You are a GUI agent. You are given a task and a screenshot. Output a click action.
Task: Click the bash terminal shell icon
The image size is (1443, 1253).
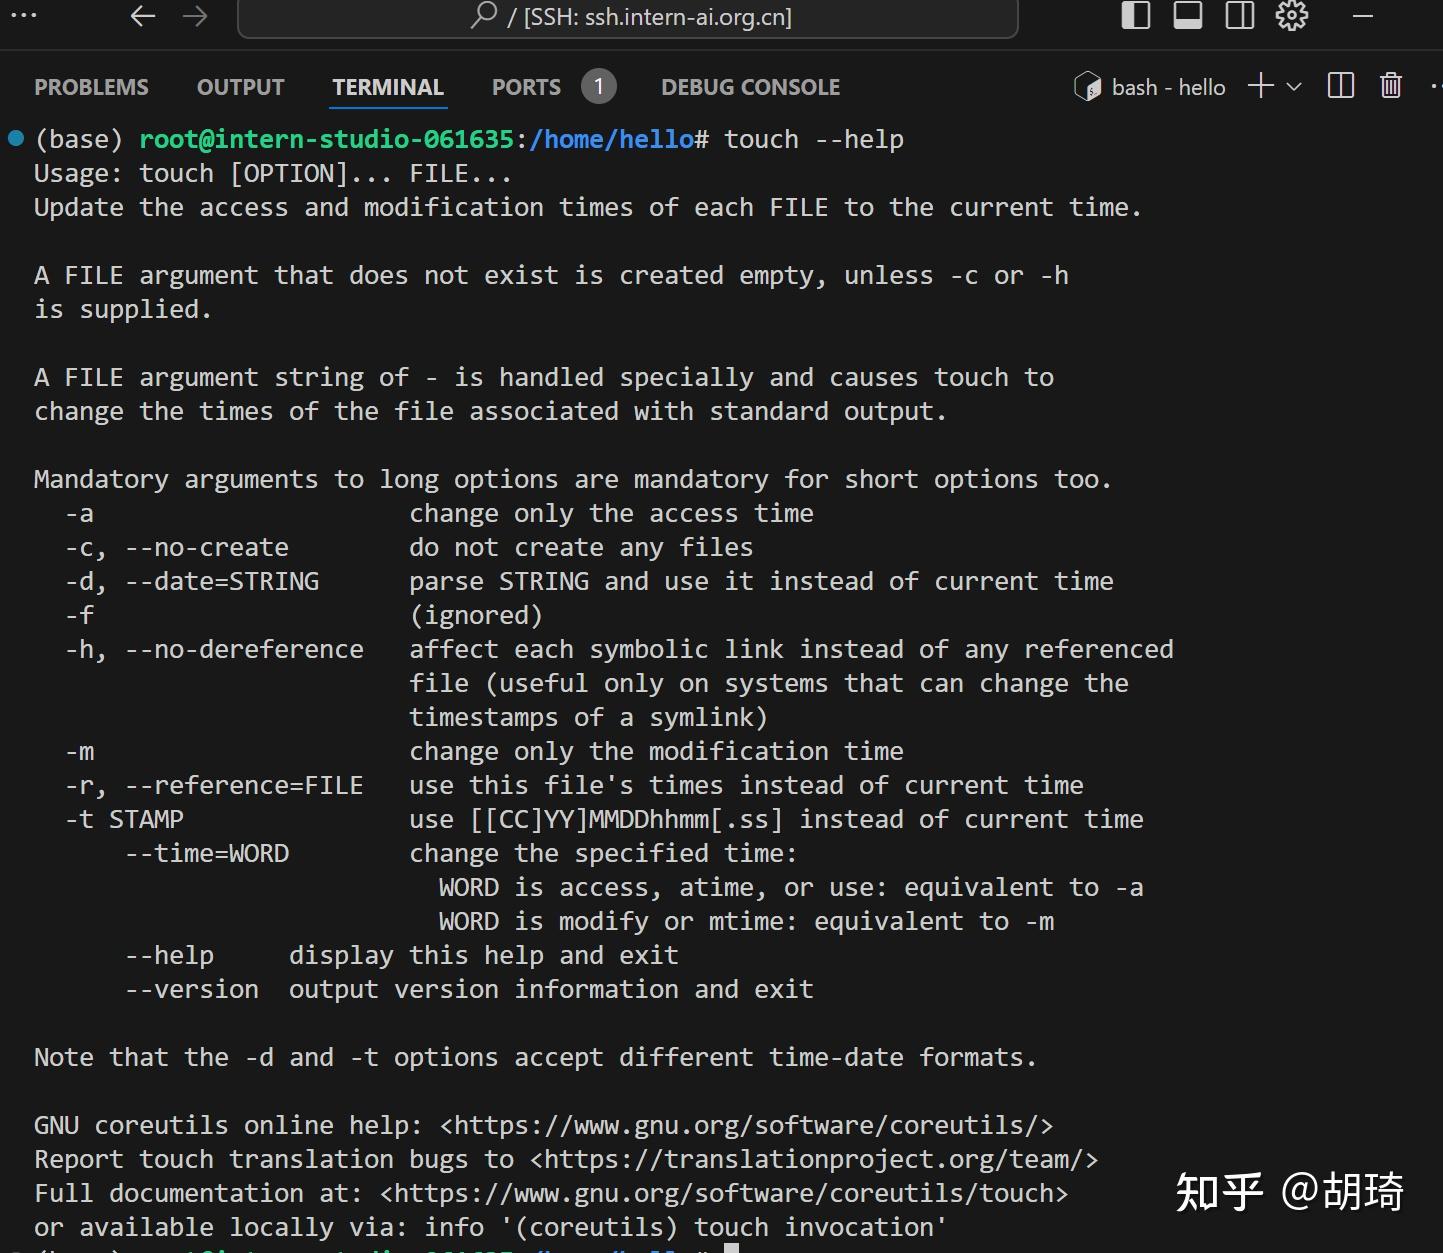(x=1087, y=87)
